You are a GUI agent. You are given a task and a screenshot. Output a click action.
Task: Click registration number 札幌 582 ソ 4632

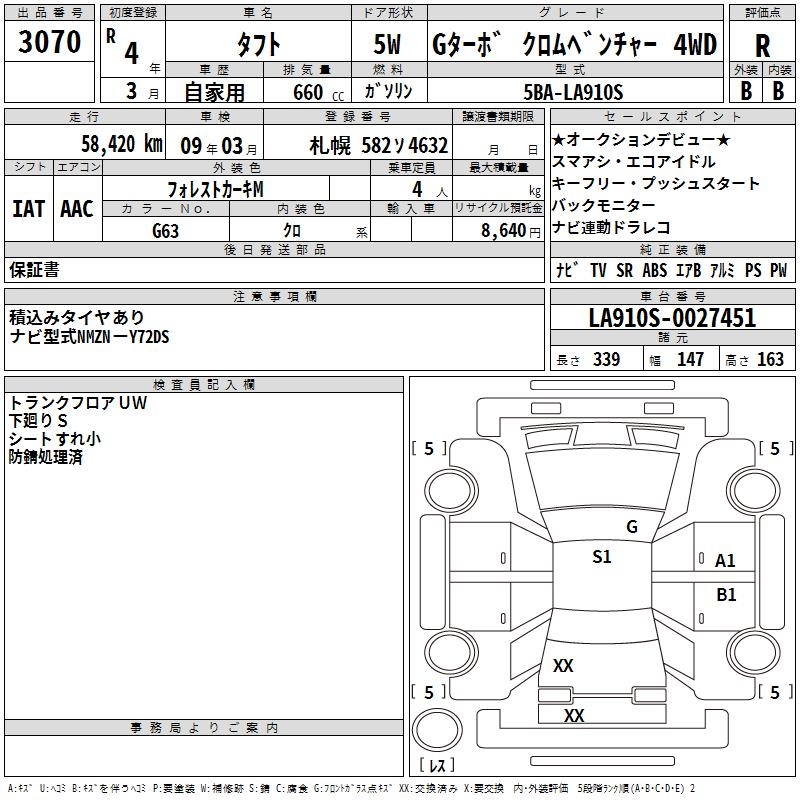[379, 146]
